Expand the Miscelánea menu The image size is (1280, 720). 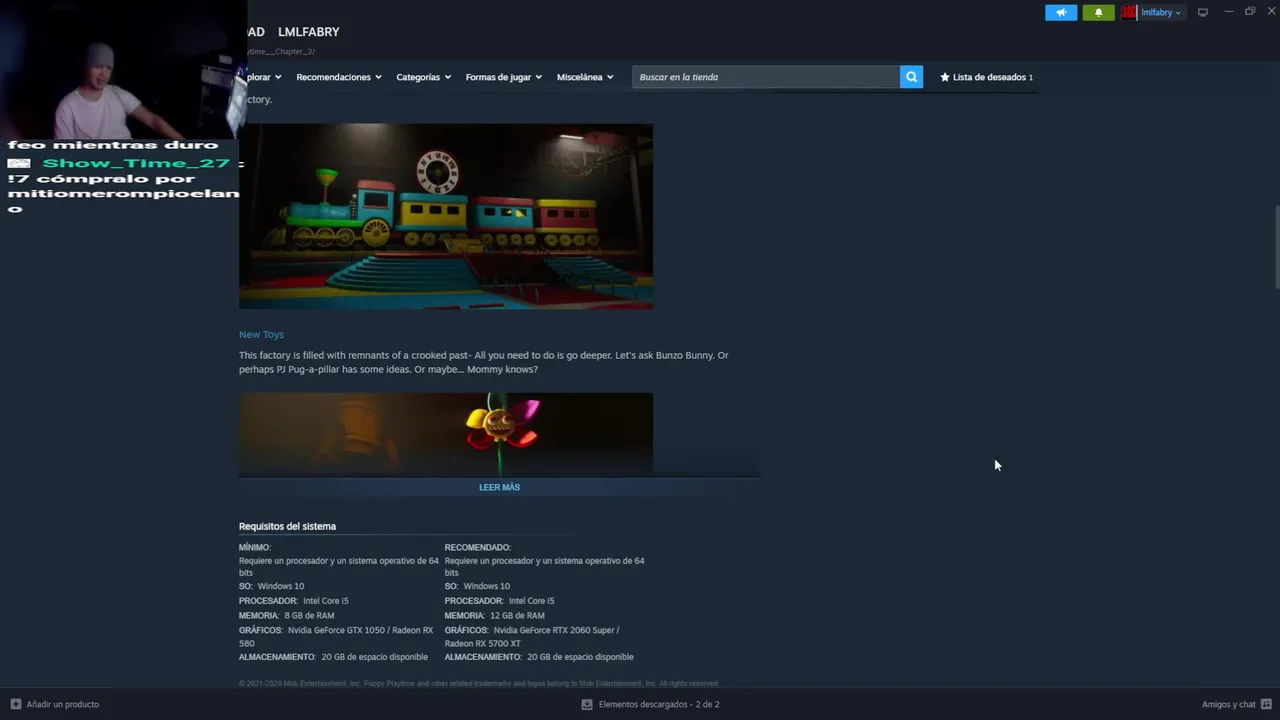[x=585, y=77]
